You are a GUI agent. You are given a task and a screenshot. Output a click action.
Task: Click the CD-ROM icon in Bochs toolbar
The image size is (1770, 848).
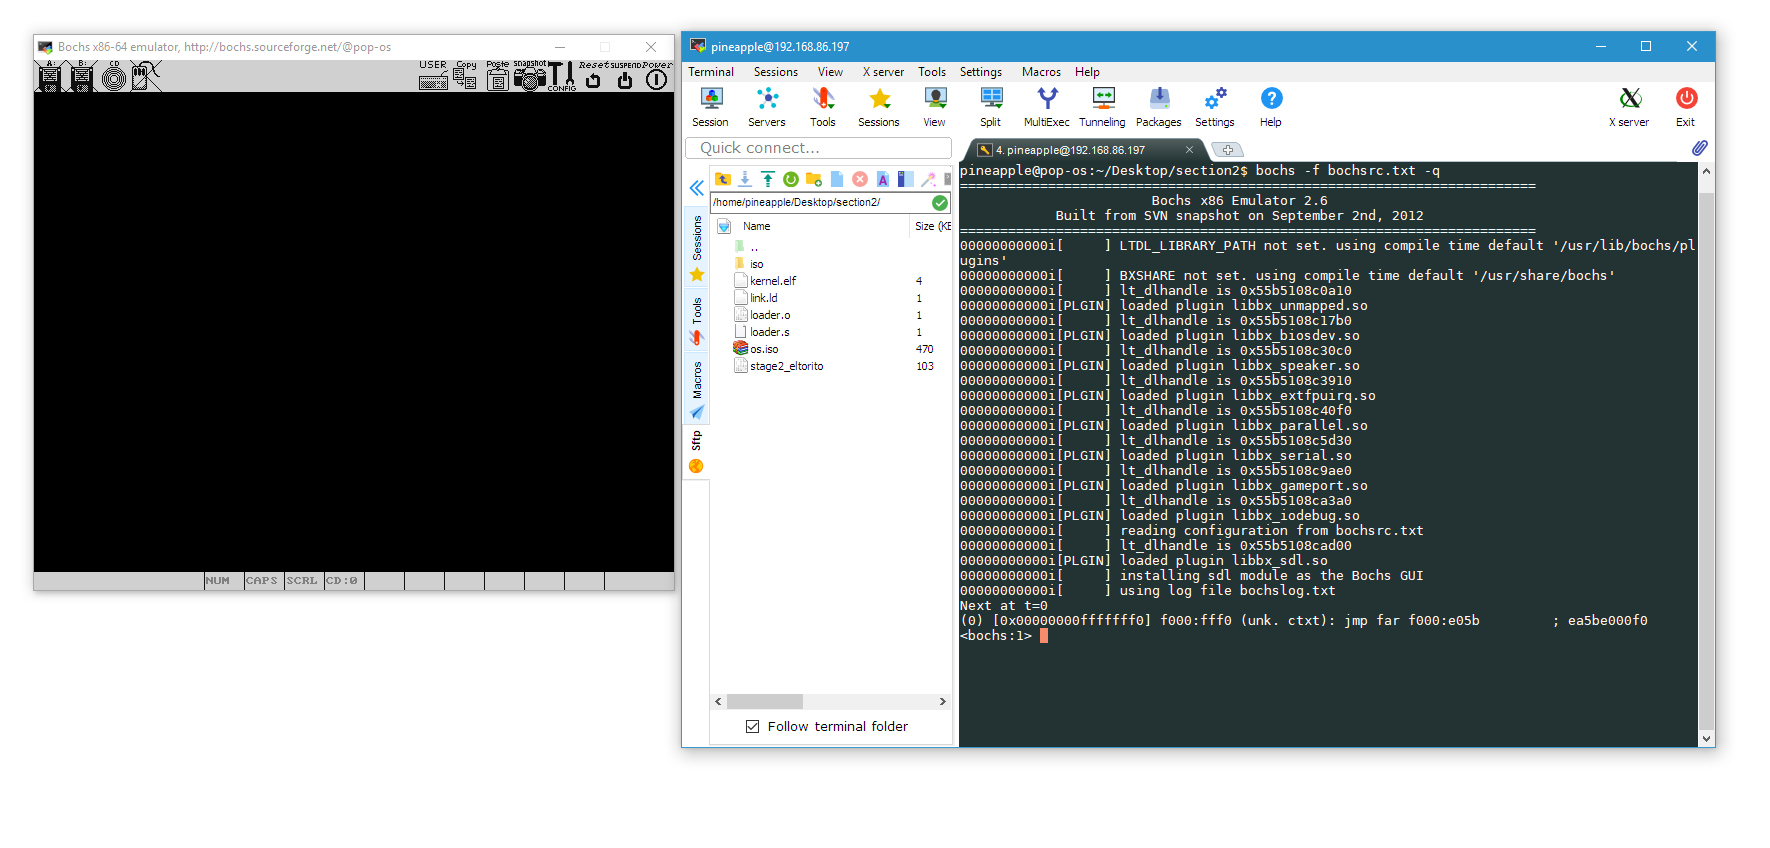(114, 76)
